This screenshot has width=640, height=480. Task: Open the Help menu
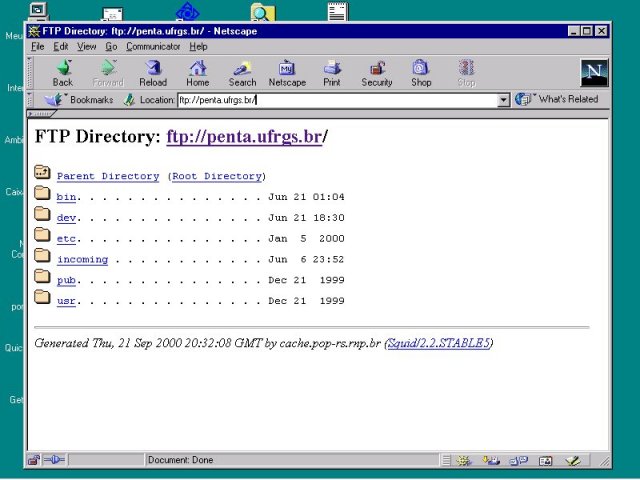tap(198, 47)
